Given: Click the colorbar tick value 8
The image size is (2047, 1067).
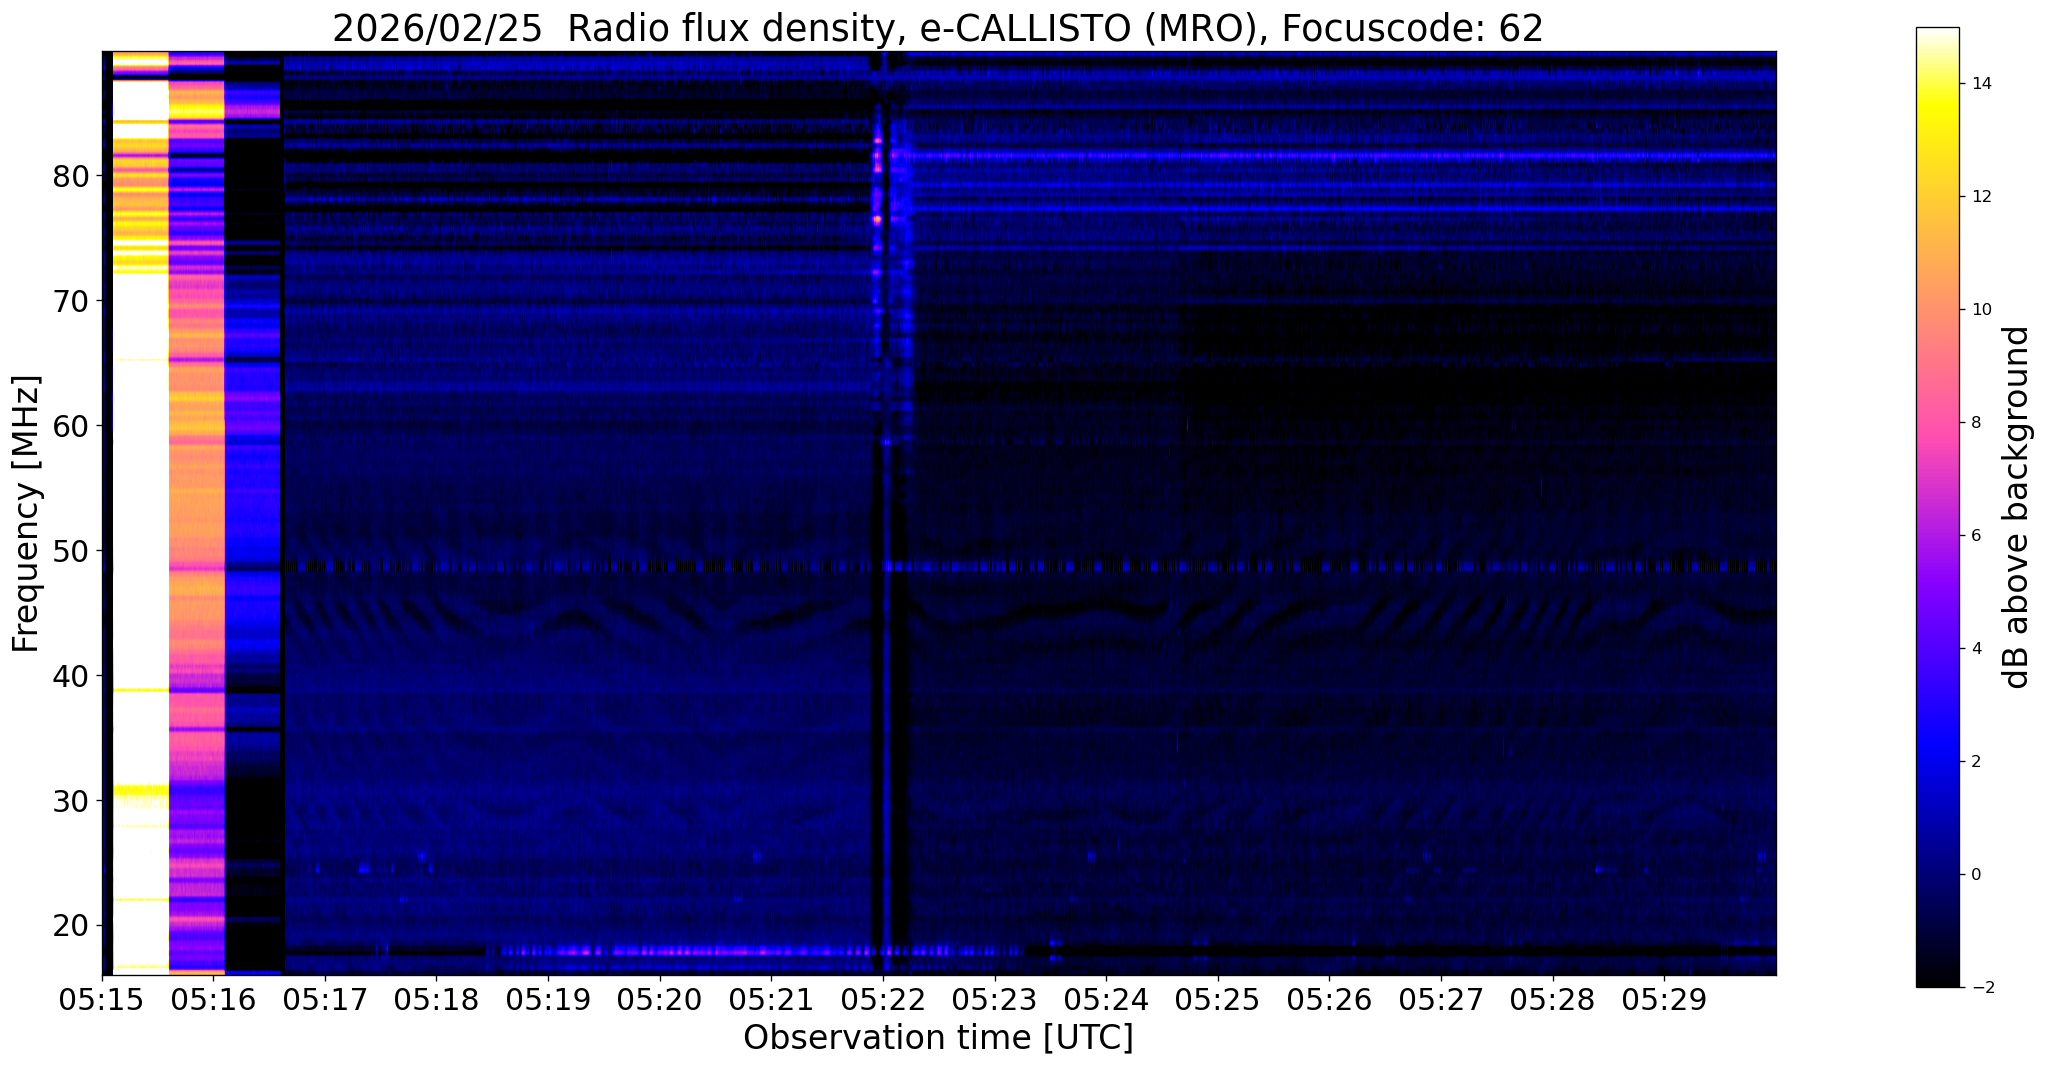Looking at the screenshot, I should [x=1975, y=423].
